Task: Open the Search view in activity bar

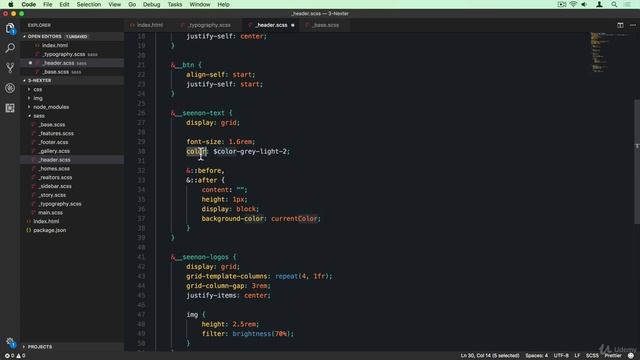Action: pos(10,48)
